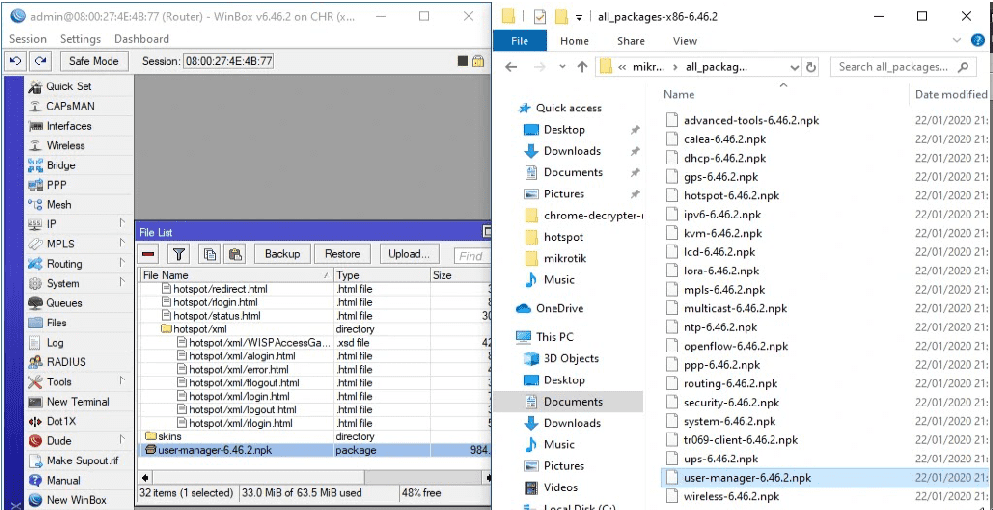Toggle Safe Mode in WinBox
The width and height of the screenshot is (993, 510).
tap(93, 61)
